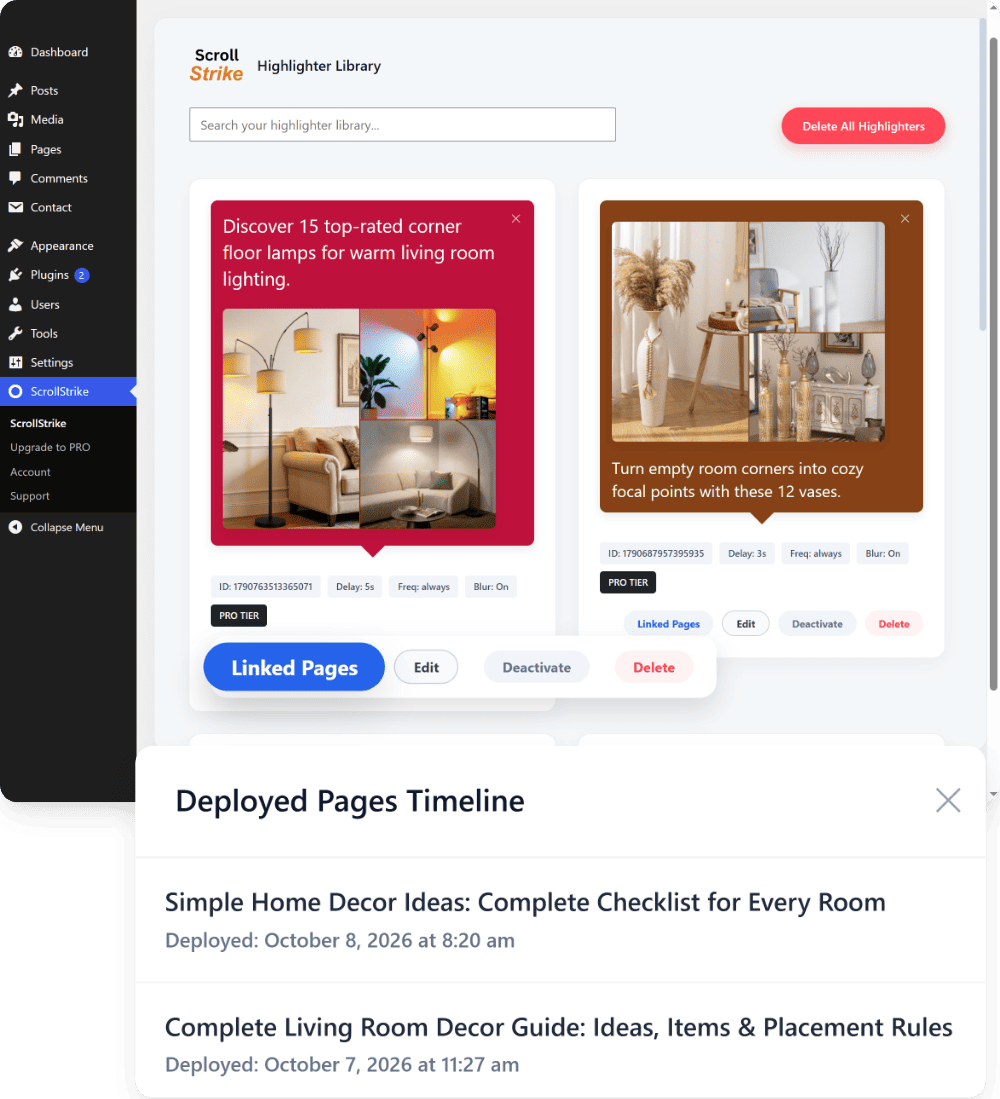
Task: Open Linked Pages for the vases highlighter
Action: click(x=669, y=624)
